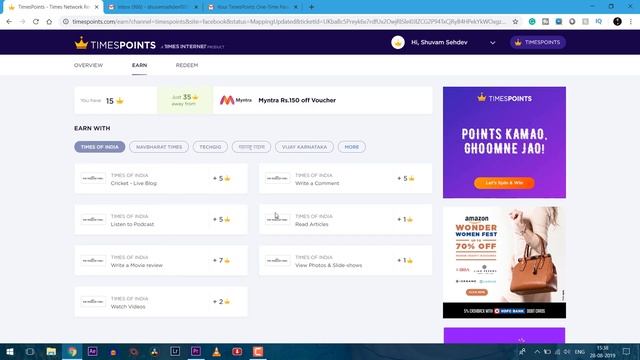The width and height of the screenshot is (640, 360).
Task: Click the green extension icon in toolbar
Action: pyautogui.click(x=532, y=22)
